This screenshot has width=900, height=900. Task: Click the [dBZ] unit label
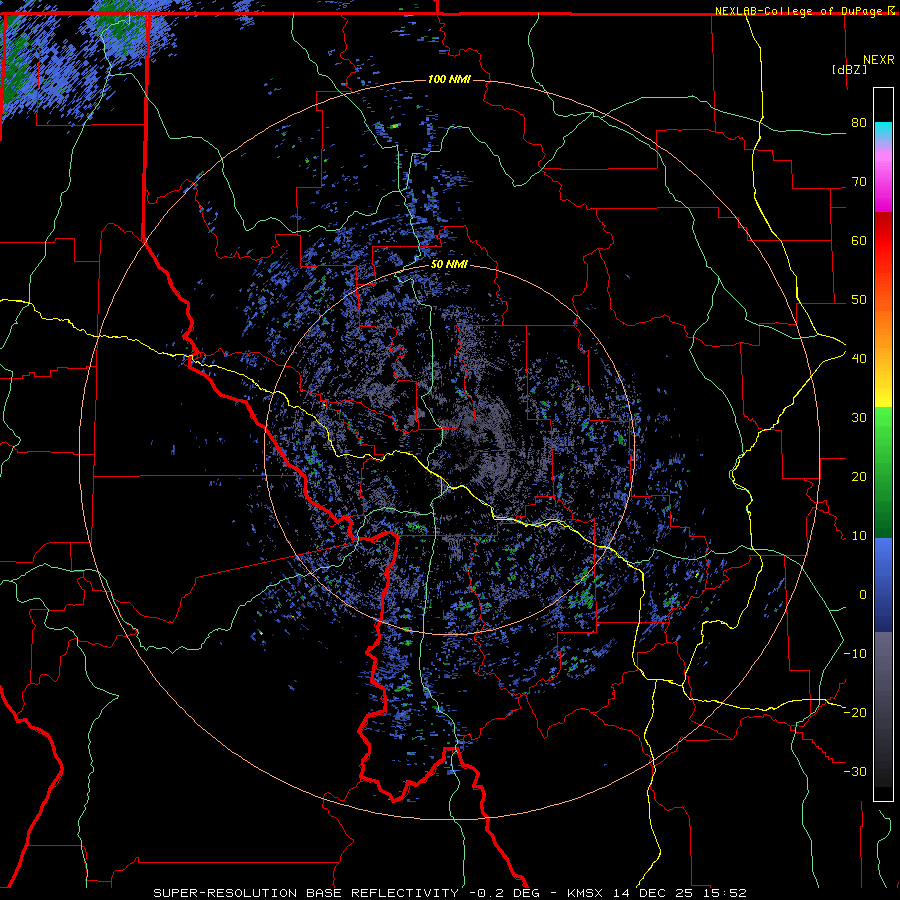pyautogui.click(x=849, y=69)
